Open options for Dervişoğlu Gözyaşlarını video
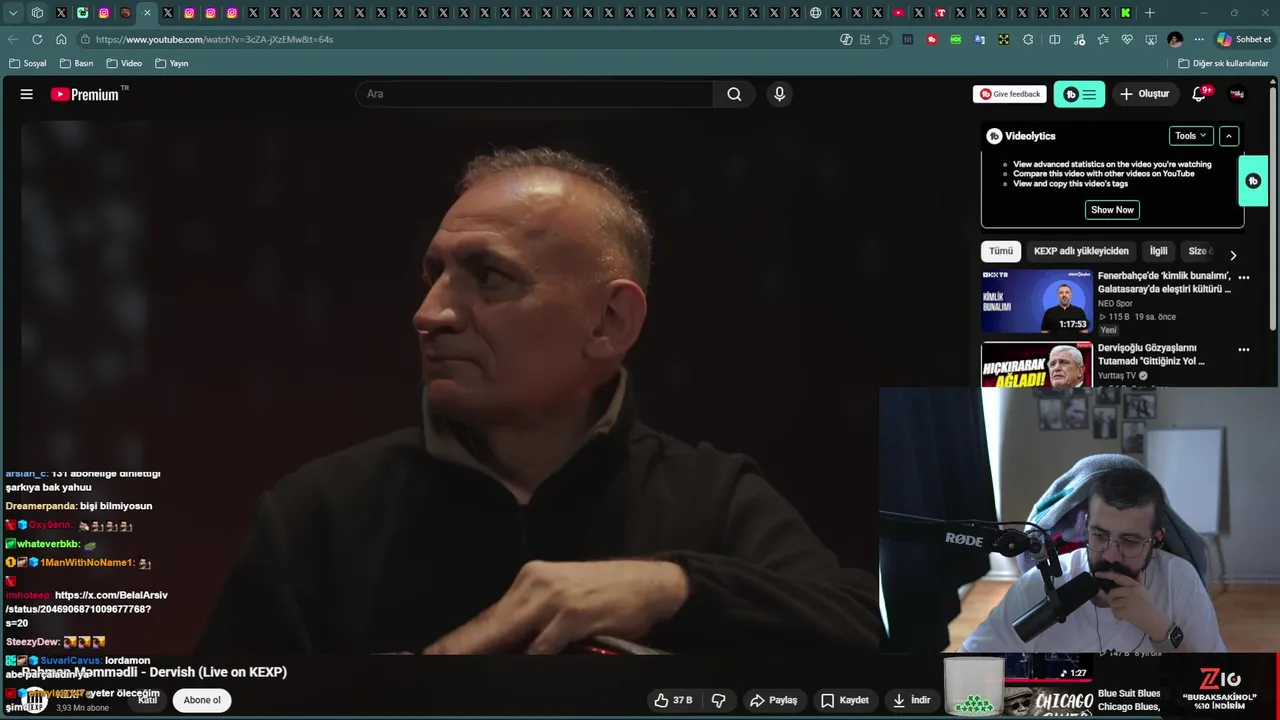 [x=1244, y=349]
